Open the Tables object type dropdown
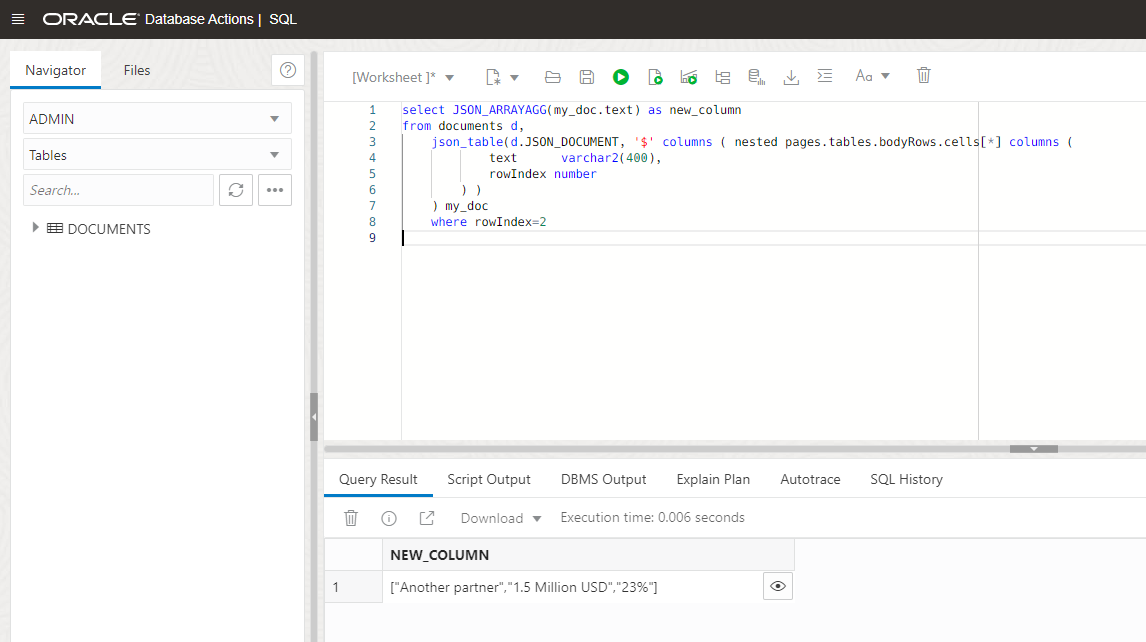 (x=157, y=155)
